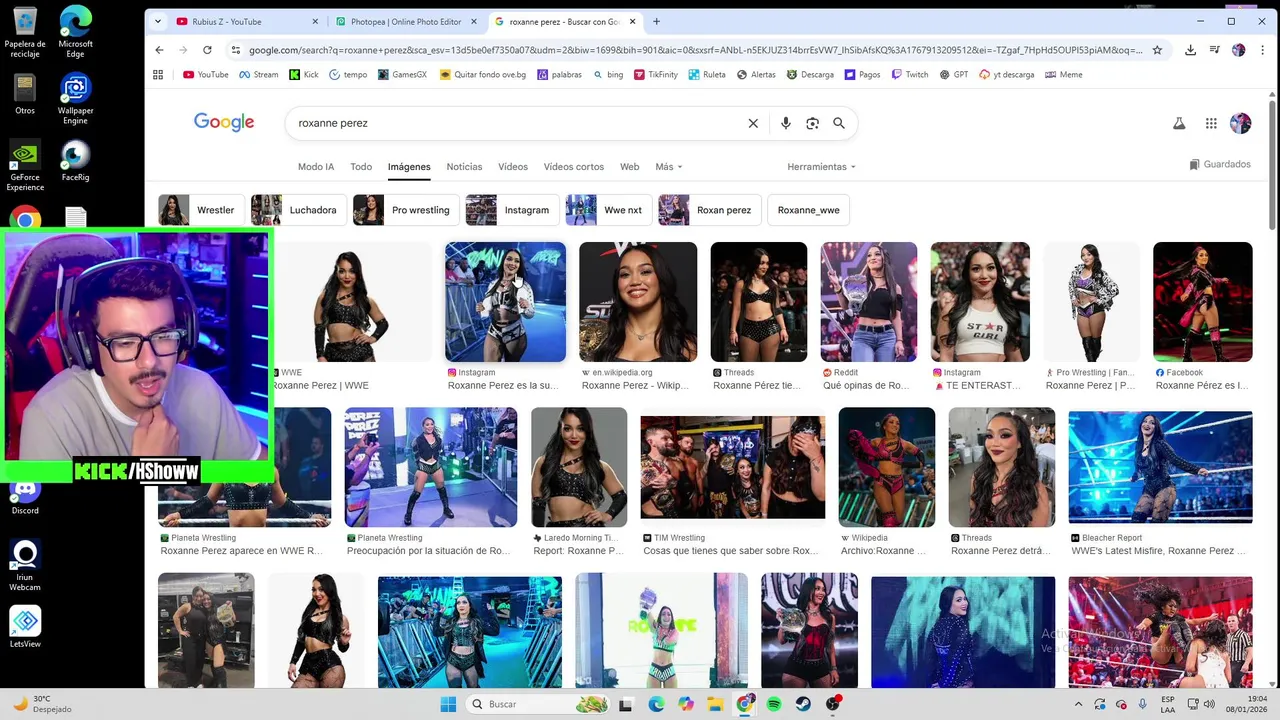Open Search Labs flask icon
This screenshot has height=720, width=1280.
[x=1179, y=123]
